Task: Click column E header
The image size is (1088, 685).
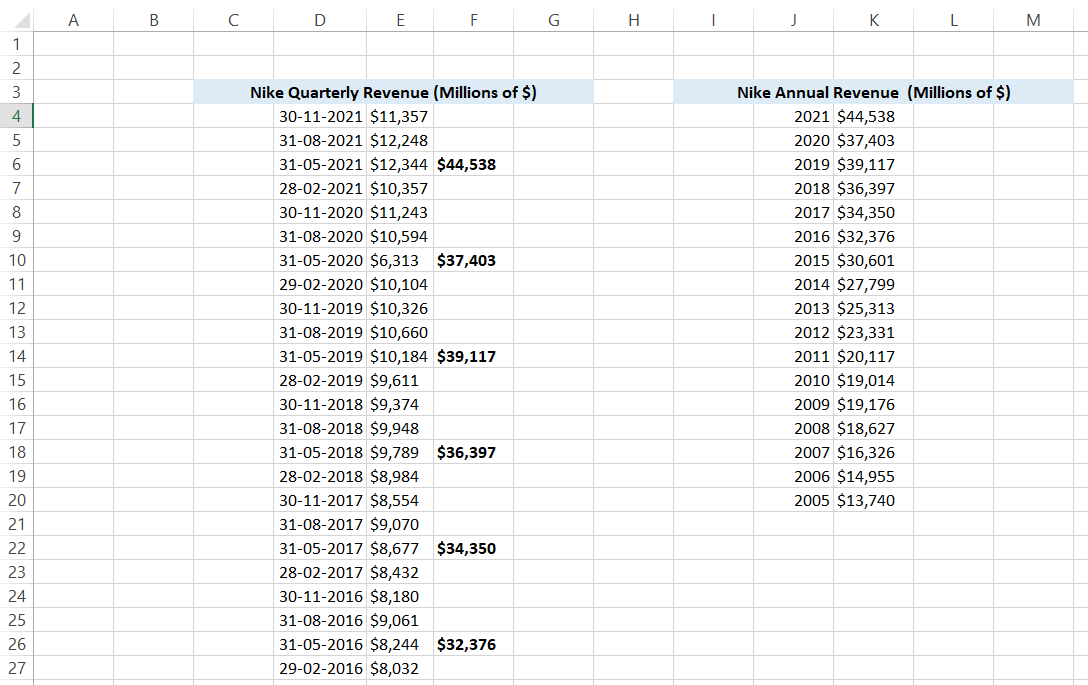Action: point(400,20)
